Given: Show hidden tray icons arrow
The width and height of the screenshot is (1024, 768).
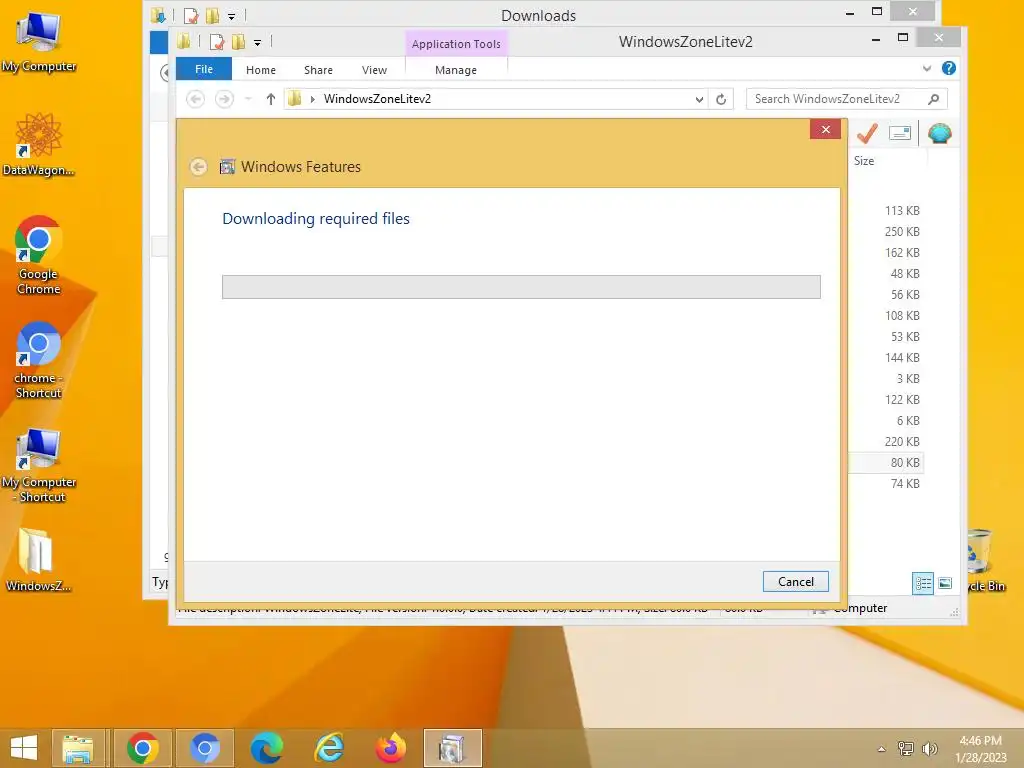Looking at the screenshot, I should 882,749.
